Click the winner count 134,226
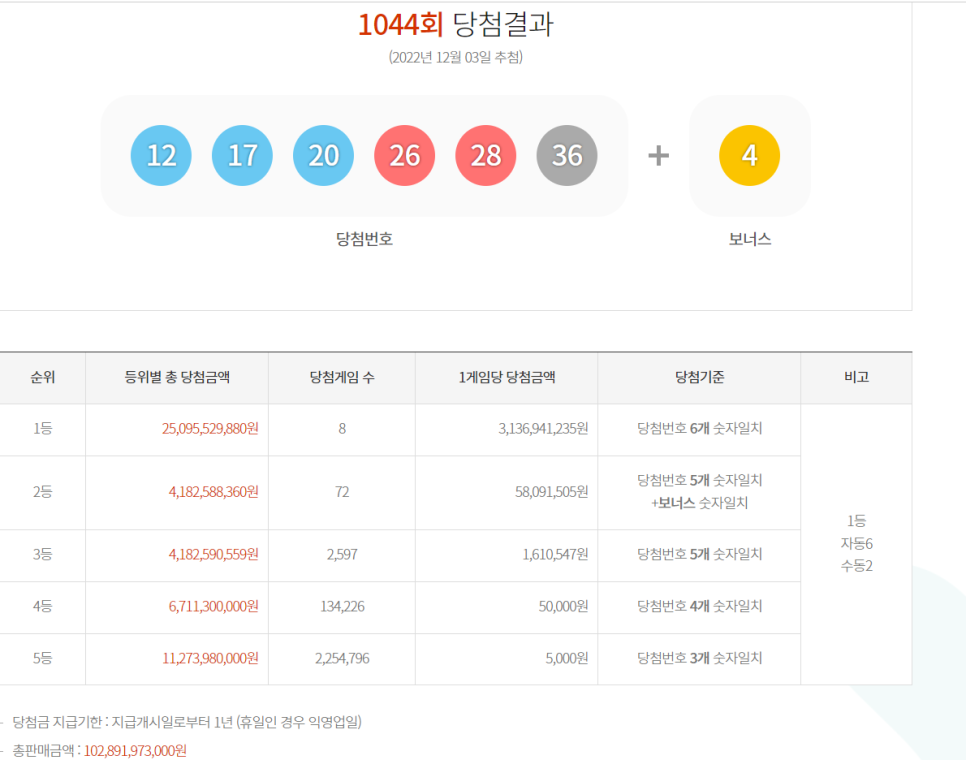 [342, 607]
